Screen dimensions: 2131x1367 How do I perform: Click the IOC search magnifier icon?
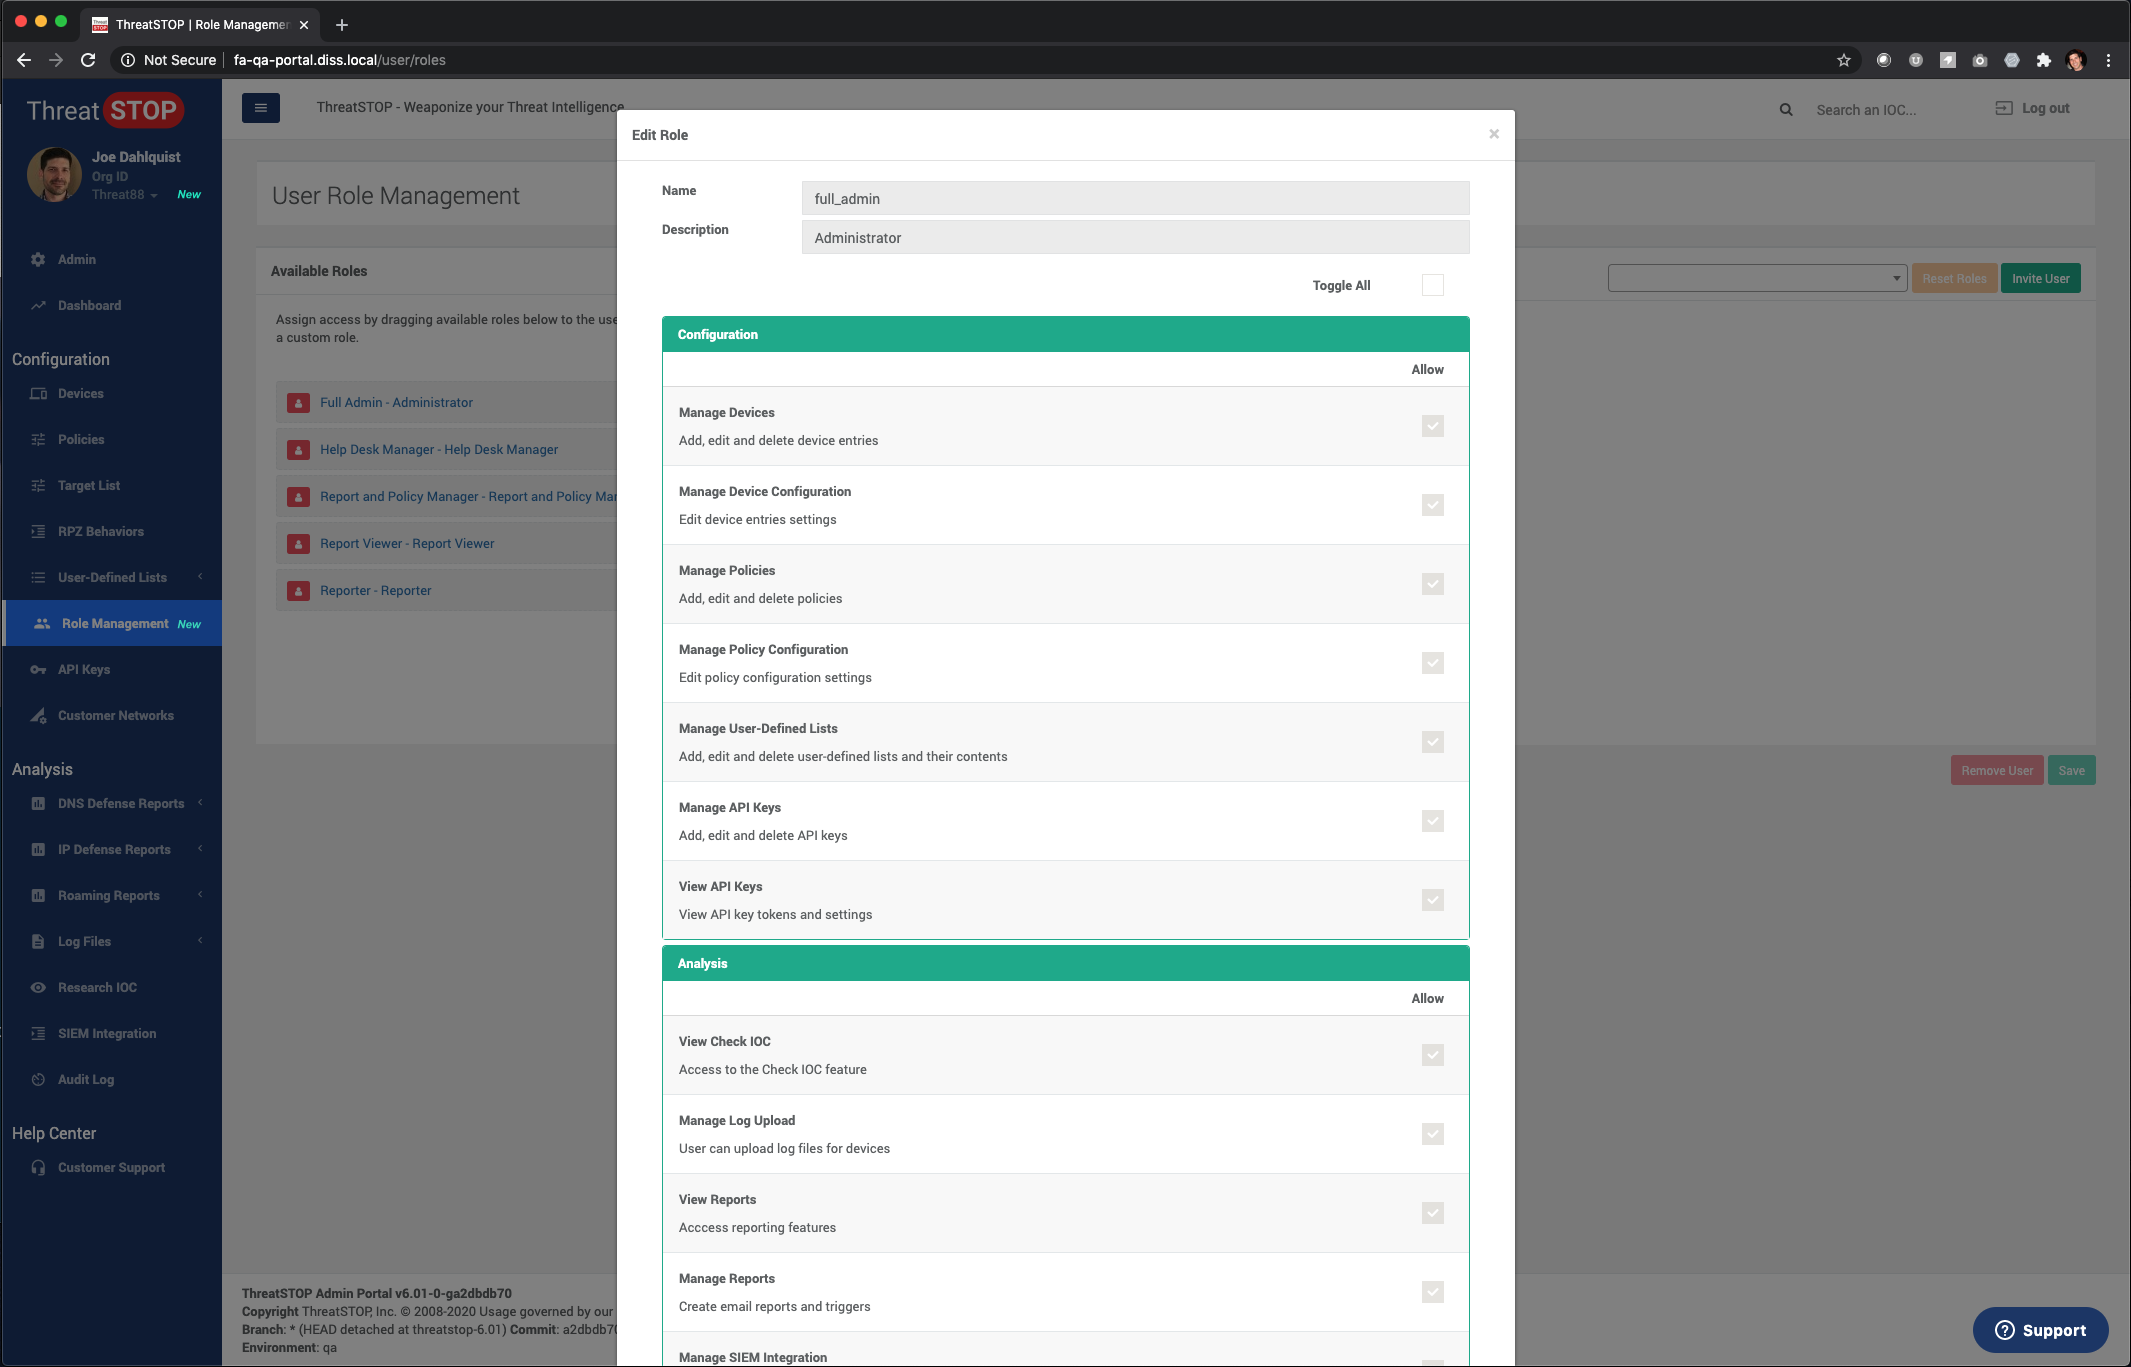pyautogui.click(x=1786, y=110)
